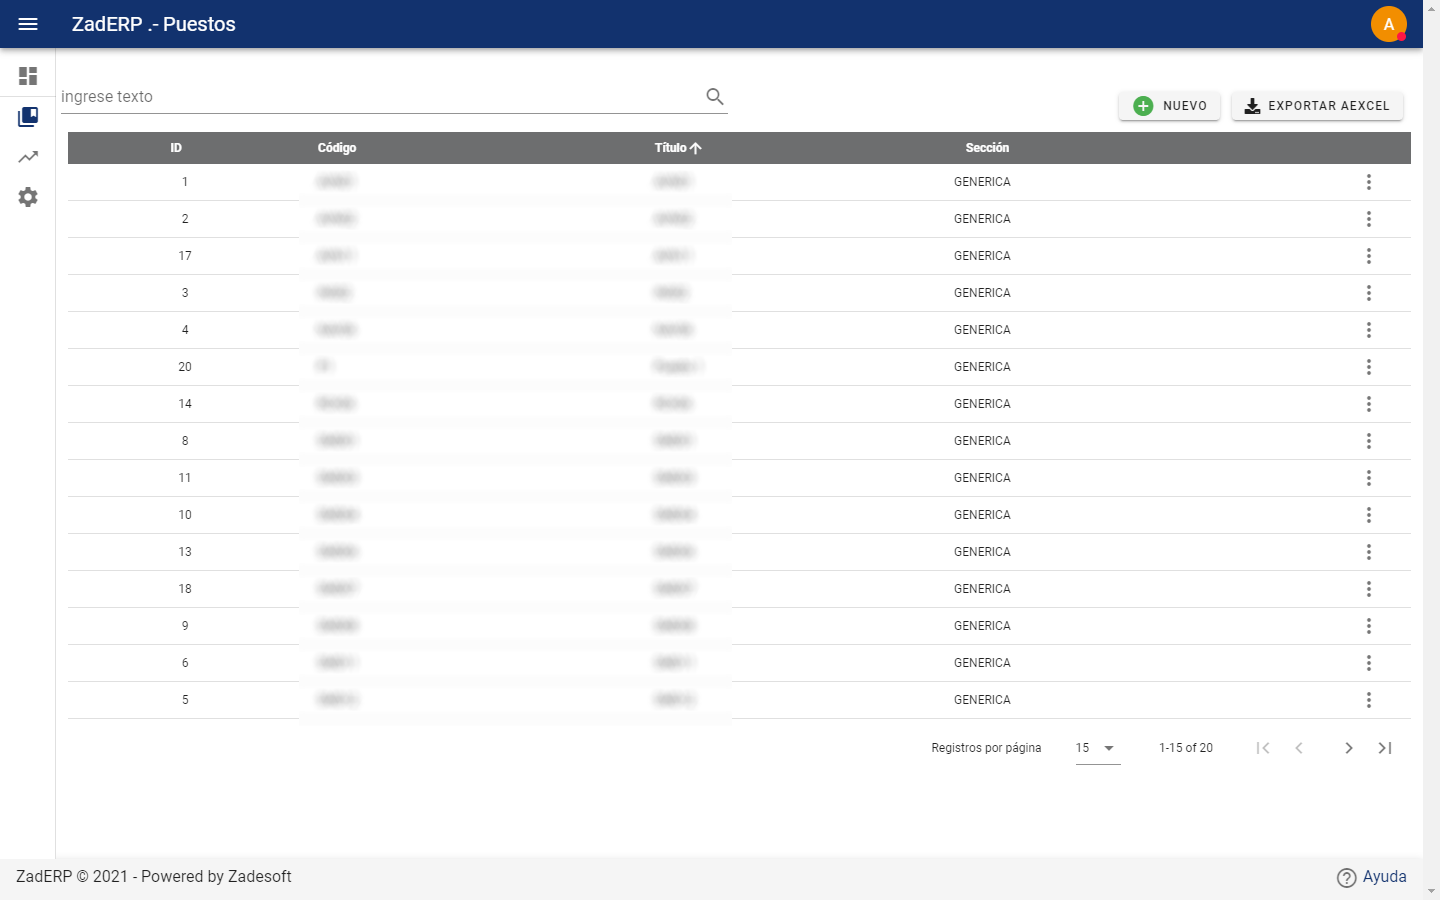The height and width of the screenshot is (900, 1440).
Task: Open the settings gear sidebar icon
Action: (x=28, y=197)
